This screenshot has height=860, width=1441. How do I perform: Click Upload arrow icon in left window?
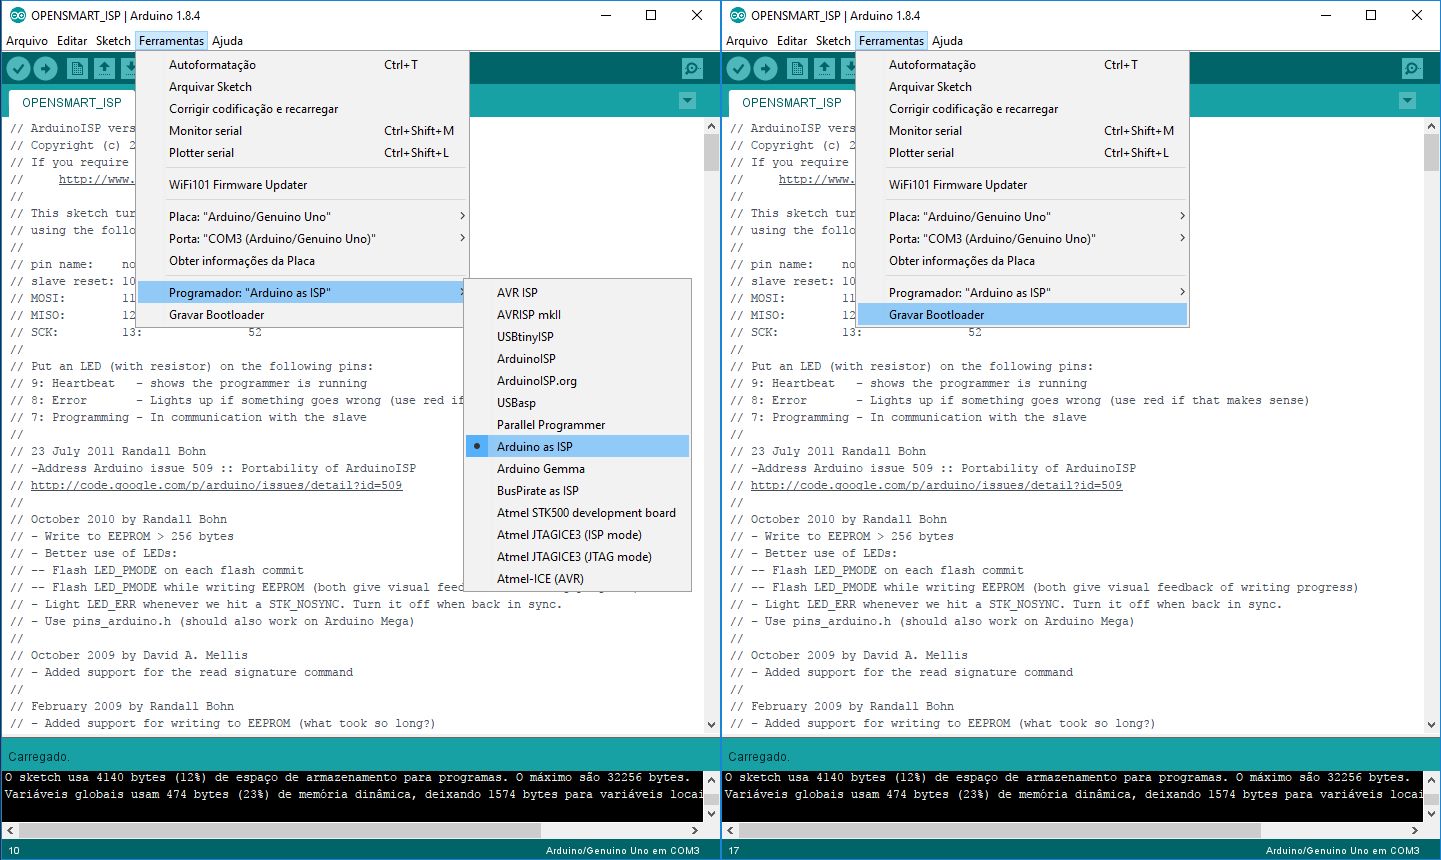click(46, 68)
